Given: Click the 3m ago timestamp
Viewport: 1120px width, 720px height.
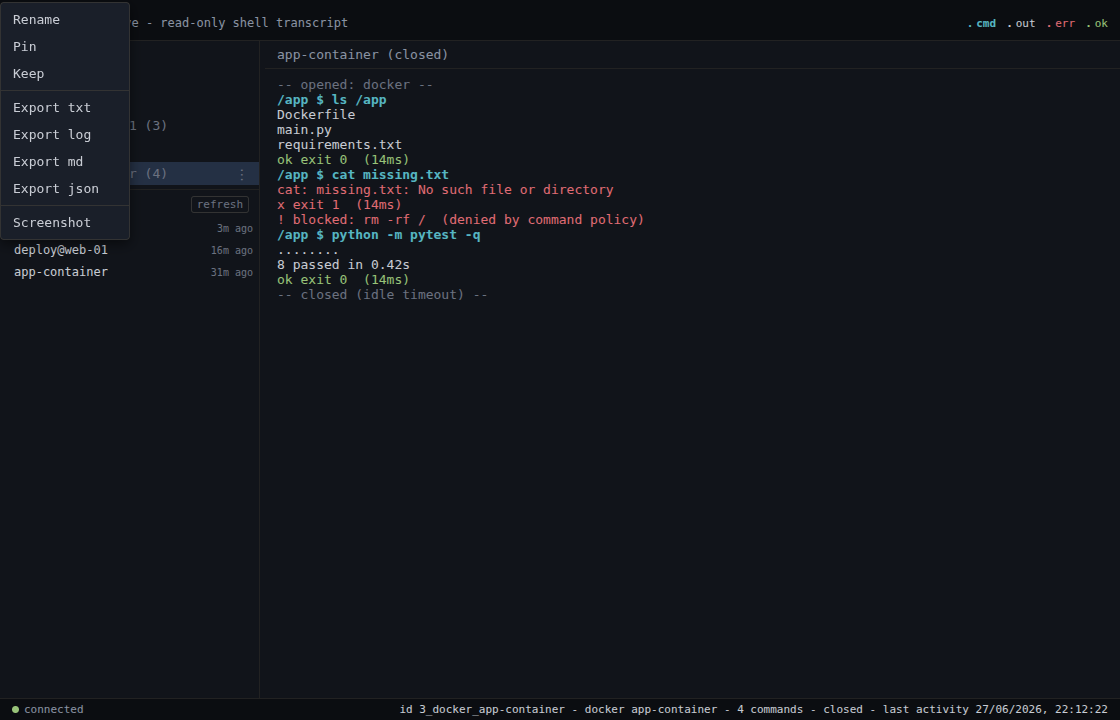Looking at the screenshot, I should click(234, 229).
